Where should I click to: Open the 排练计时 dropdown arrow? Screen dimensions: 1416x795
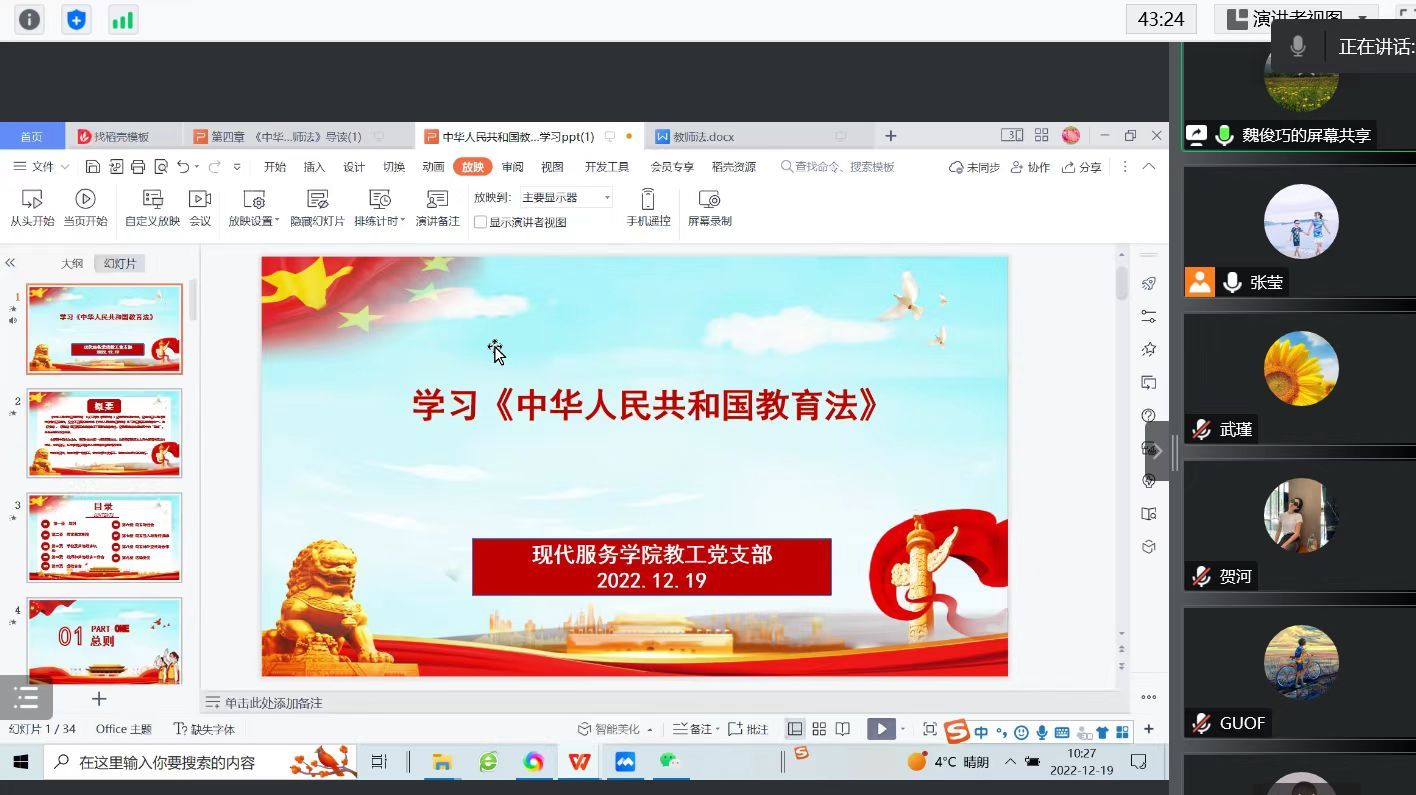pyautogui.click(x=402, y=221)
